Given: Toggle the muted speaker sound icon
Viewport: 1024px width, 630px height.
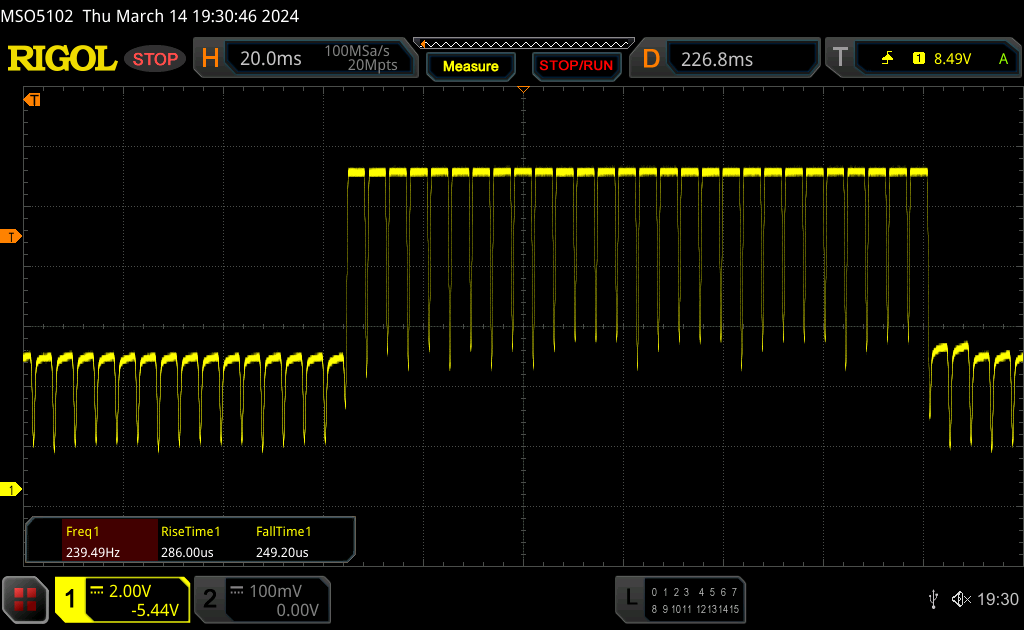Looking at the screenshot, I should [x=961, y=599].
